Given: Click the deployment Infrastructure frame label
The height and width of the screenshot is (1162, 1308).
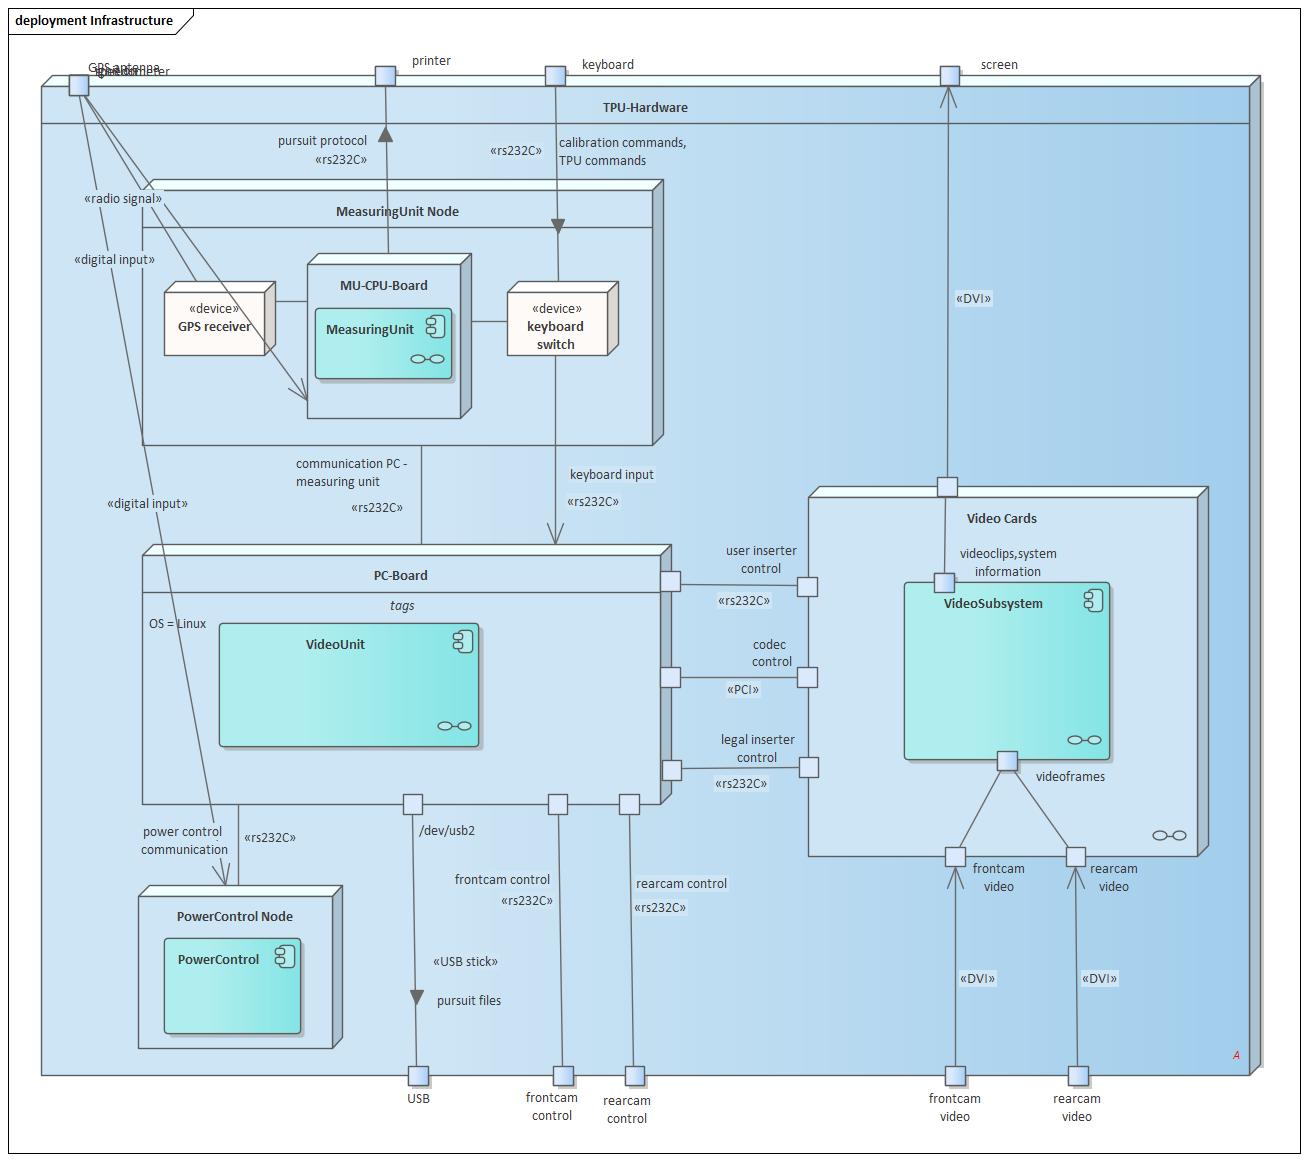Looking at the screenshot, I should pyautogui.click(x=94, y=21).
